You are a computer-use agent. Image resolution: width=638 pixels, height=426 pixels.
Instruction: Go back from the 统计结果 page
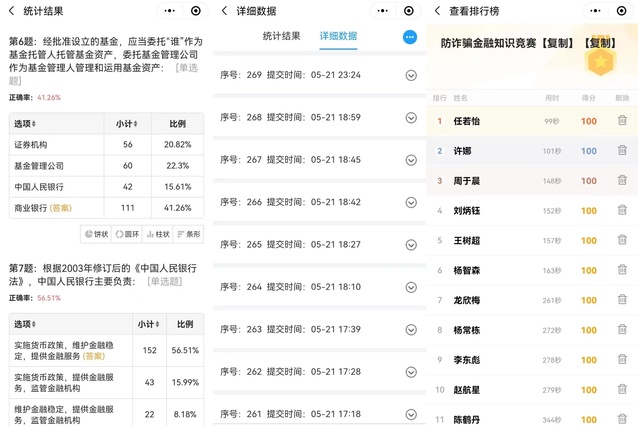(x=10, y=11)
